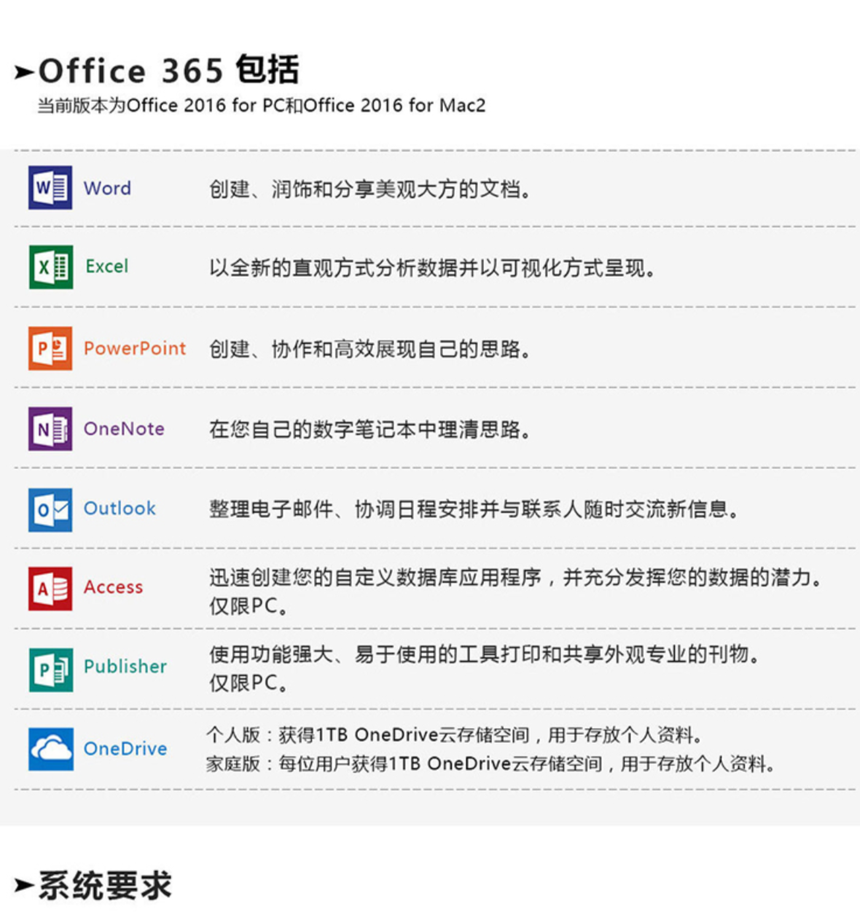
Task: Click the Word description '创建、润饰和分享美观大方的文档'
Action: 370,189
